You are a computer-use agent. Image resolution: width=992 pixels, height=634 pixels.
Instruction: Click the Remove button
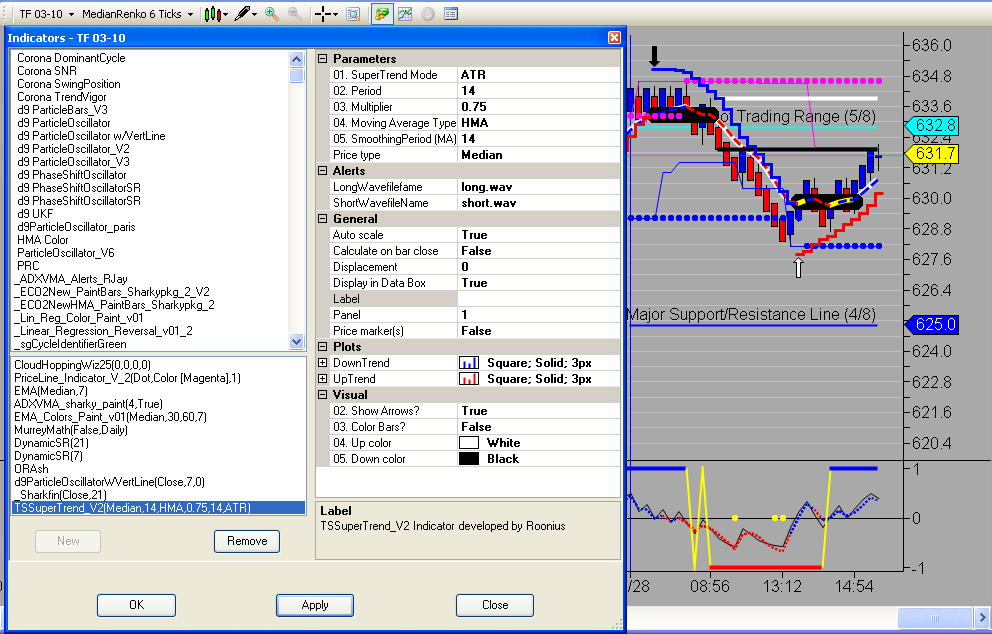247,541
